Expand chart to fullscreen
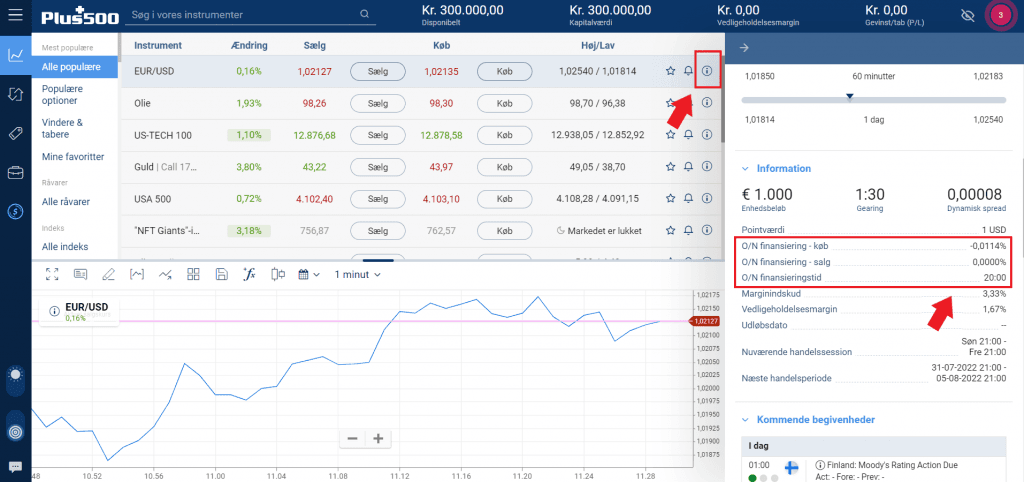Screen dimensions: 1024x482 [51, 274]
